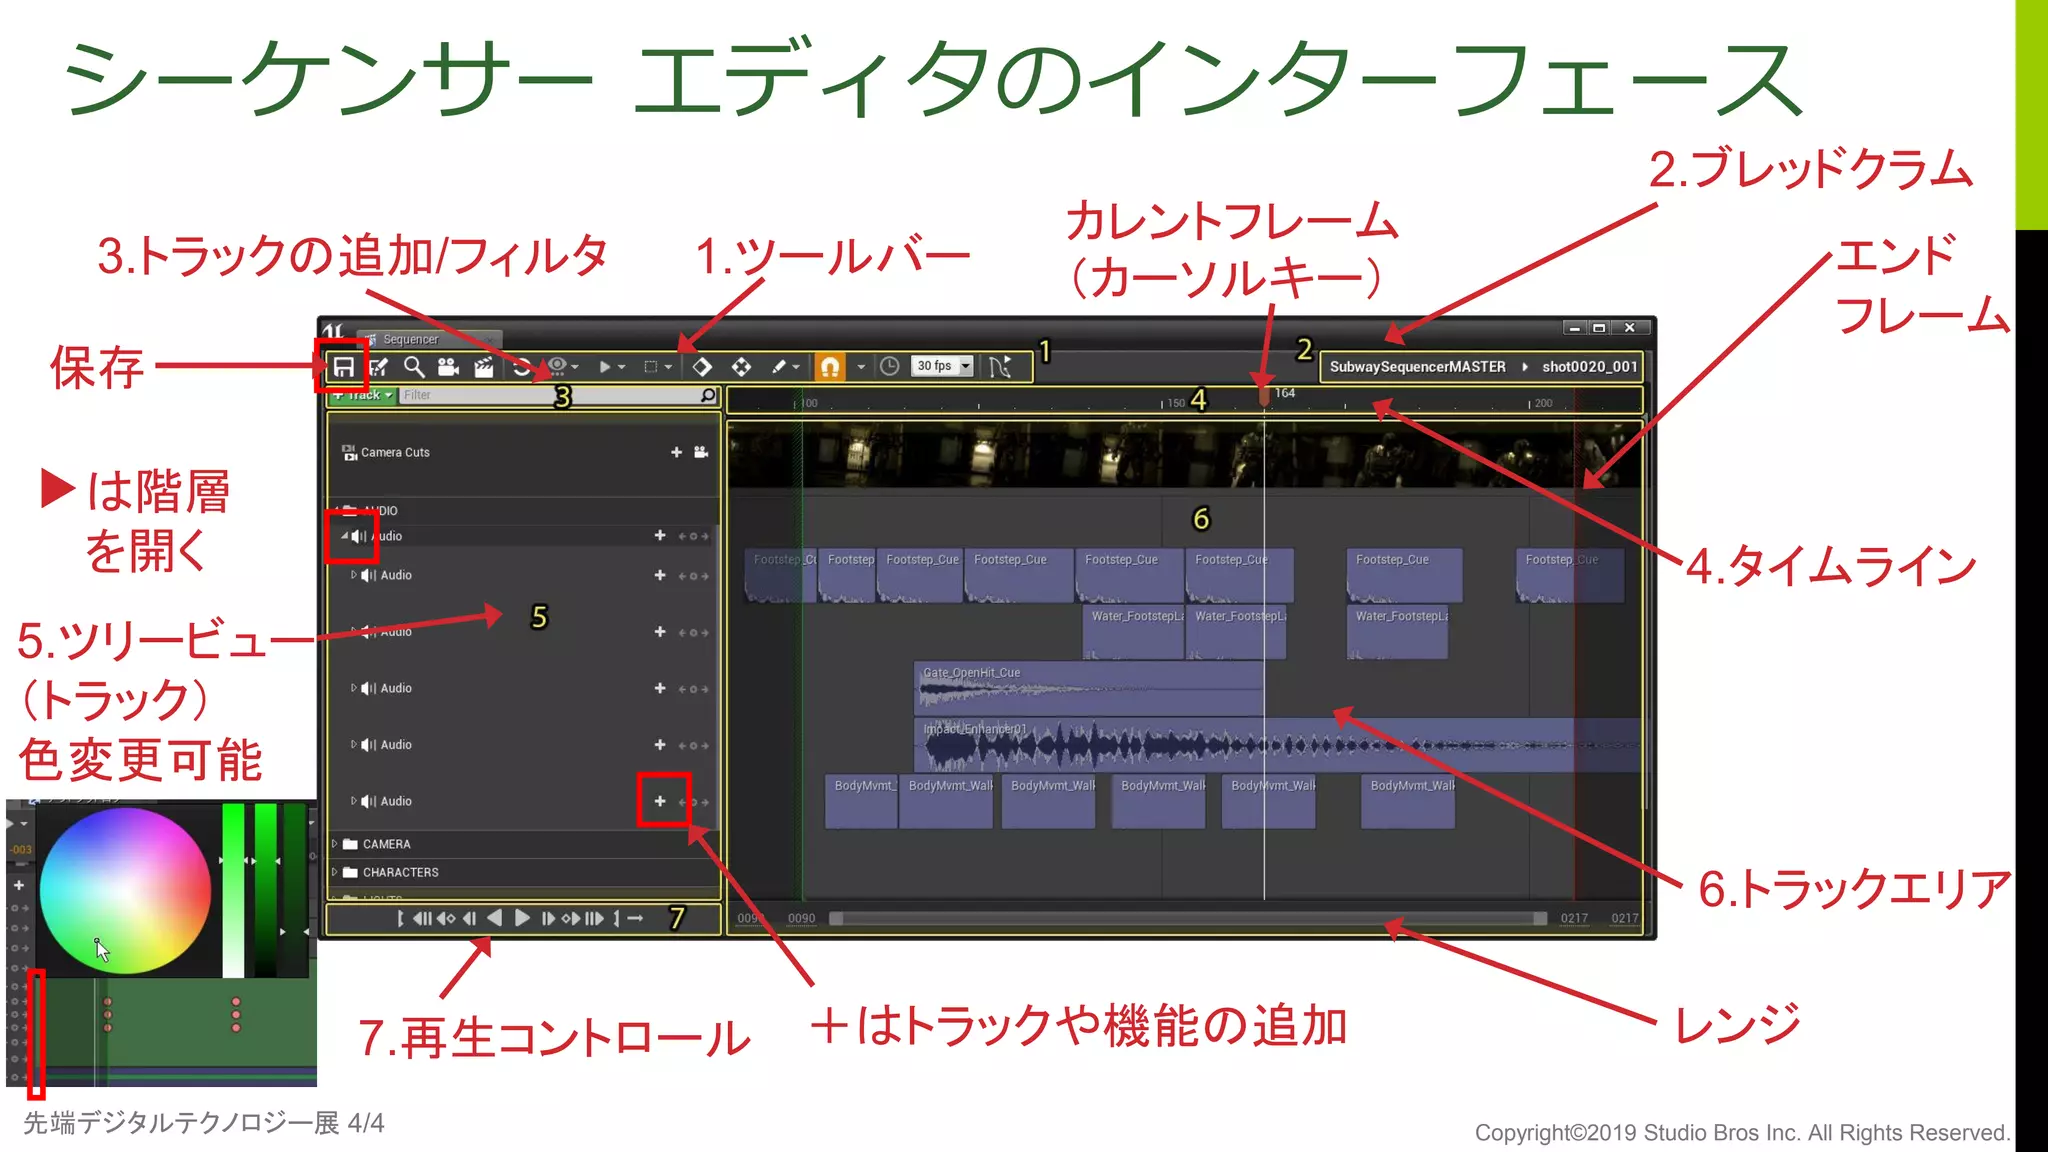
Task: Open the Render Movie clapperboard icon
Action: [484, 367]
